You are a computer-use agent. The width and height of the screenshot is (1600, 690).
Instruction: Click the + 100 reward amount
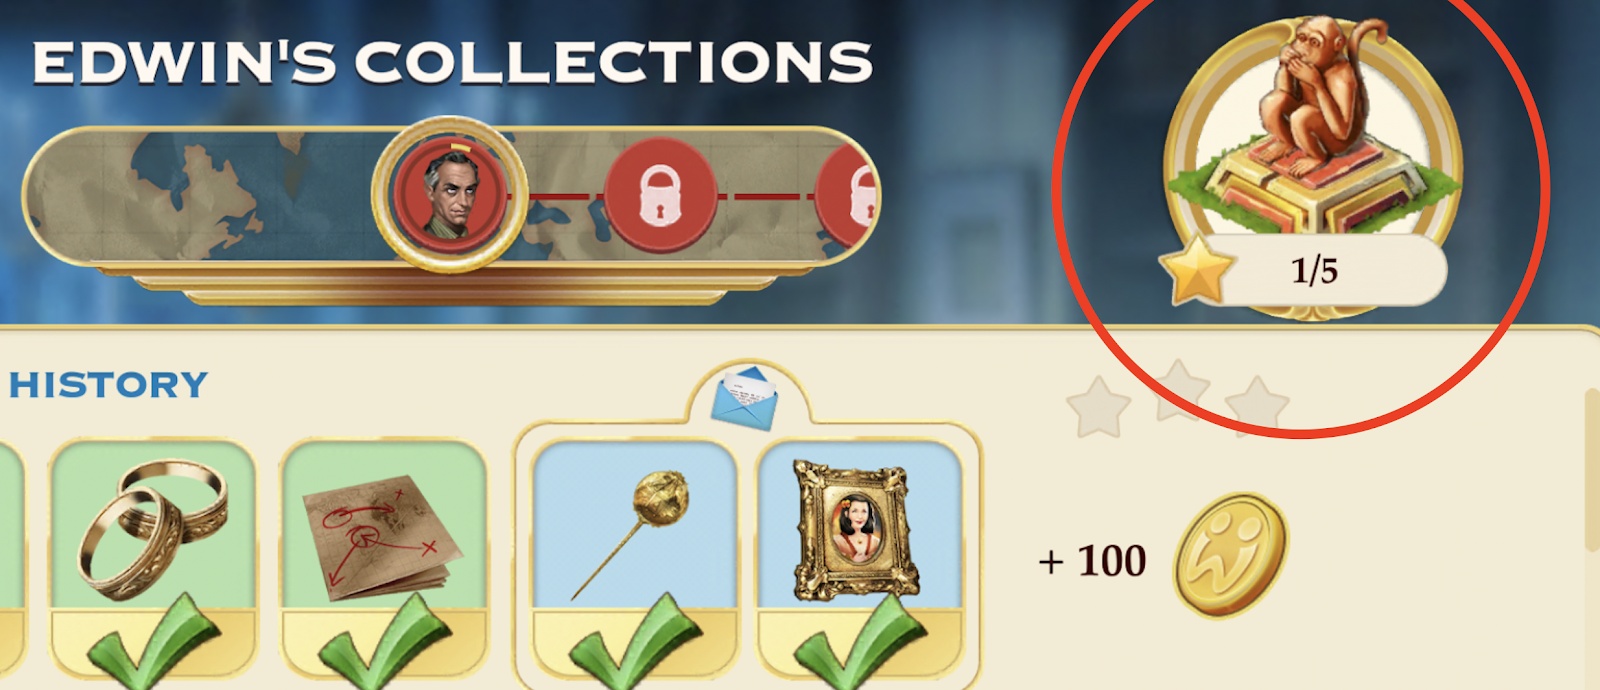tap(1093, 561)
